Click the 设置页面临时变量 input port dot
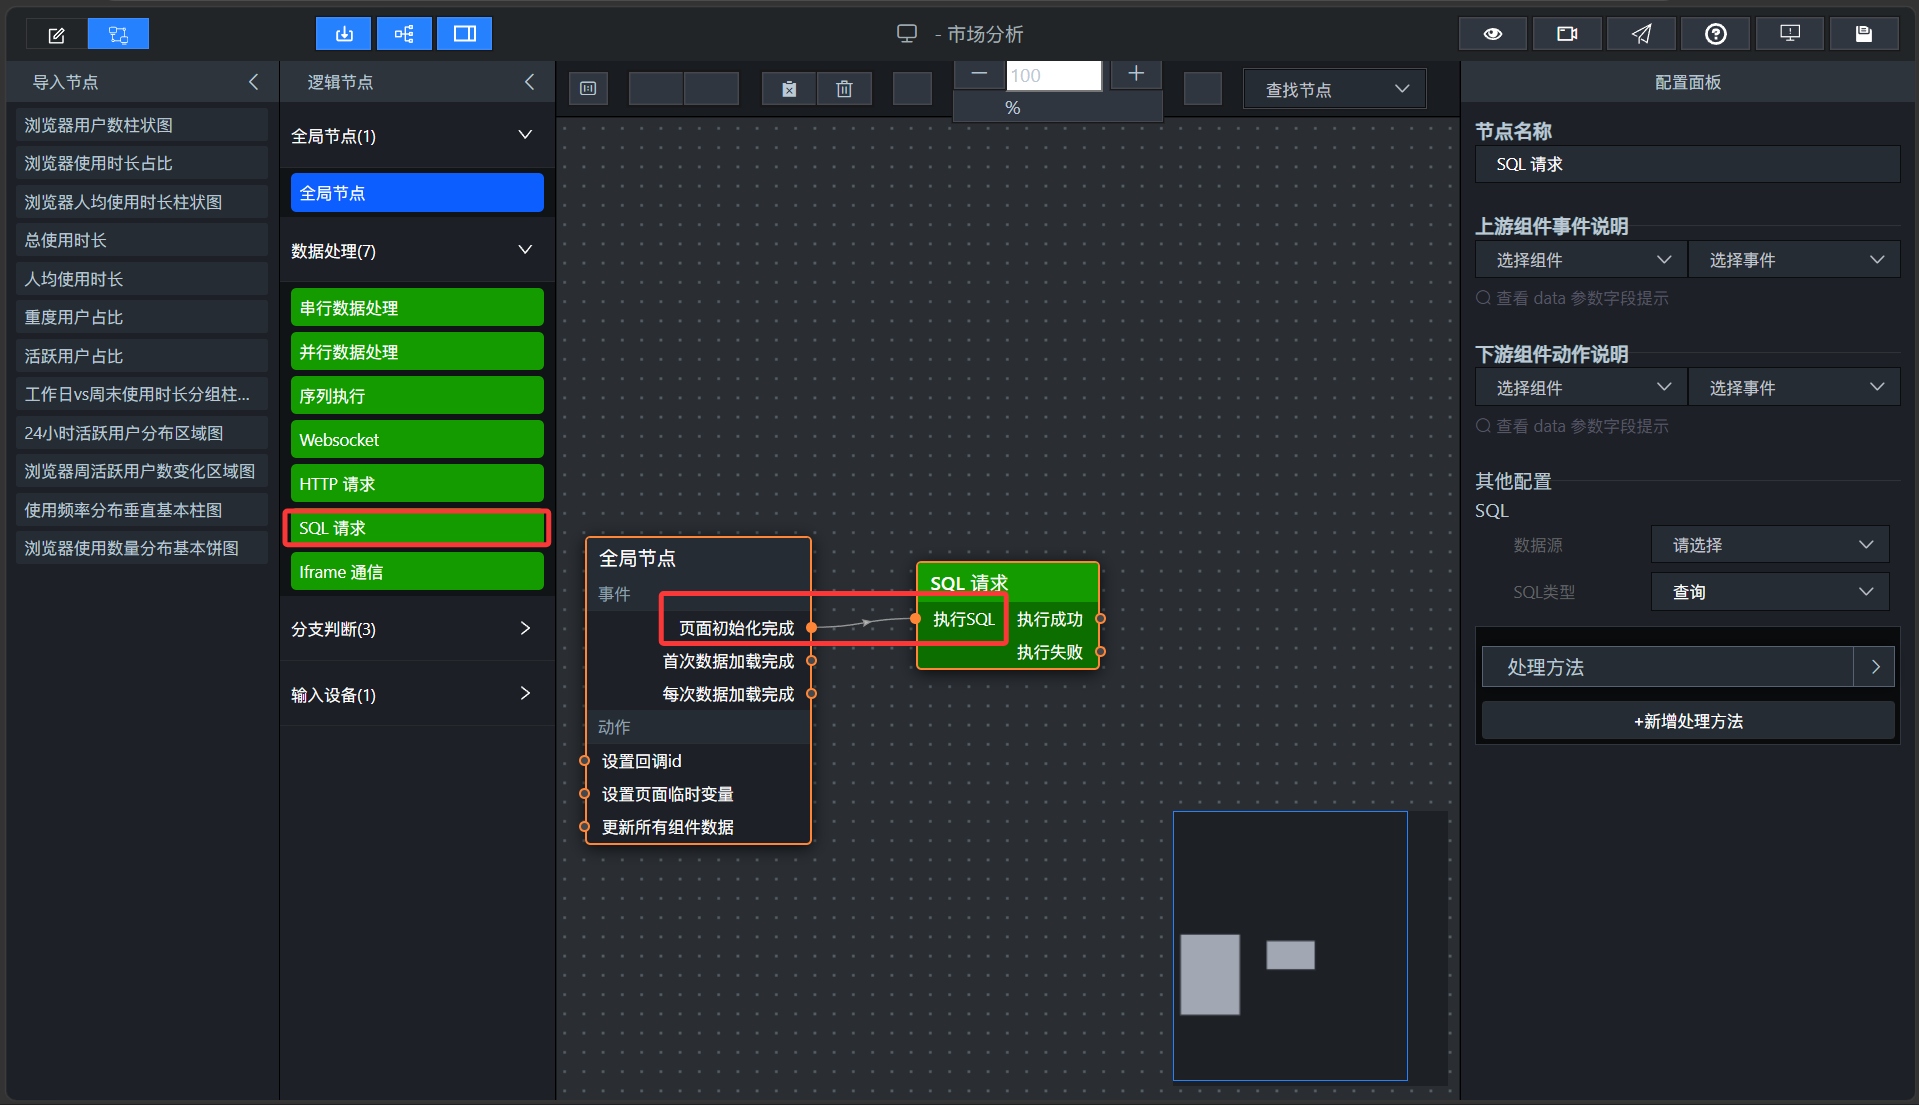Viewport: 1919px width, 1105px height. pos(585,794)
